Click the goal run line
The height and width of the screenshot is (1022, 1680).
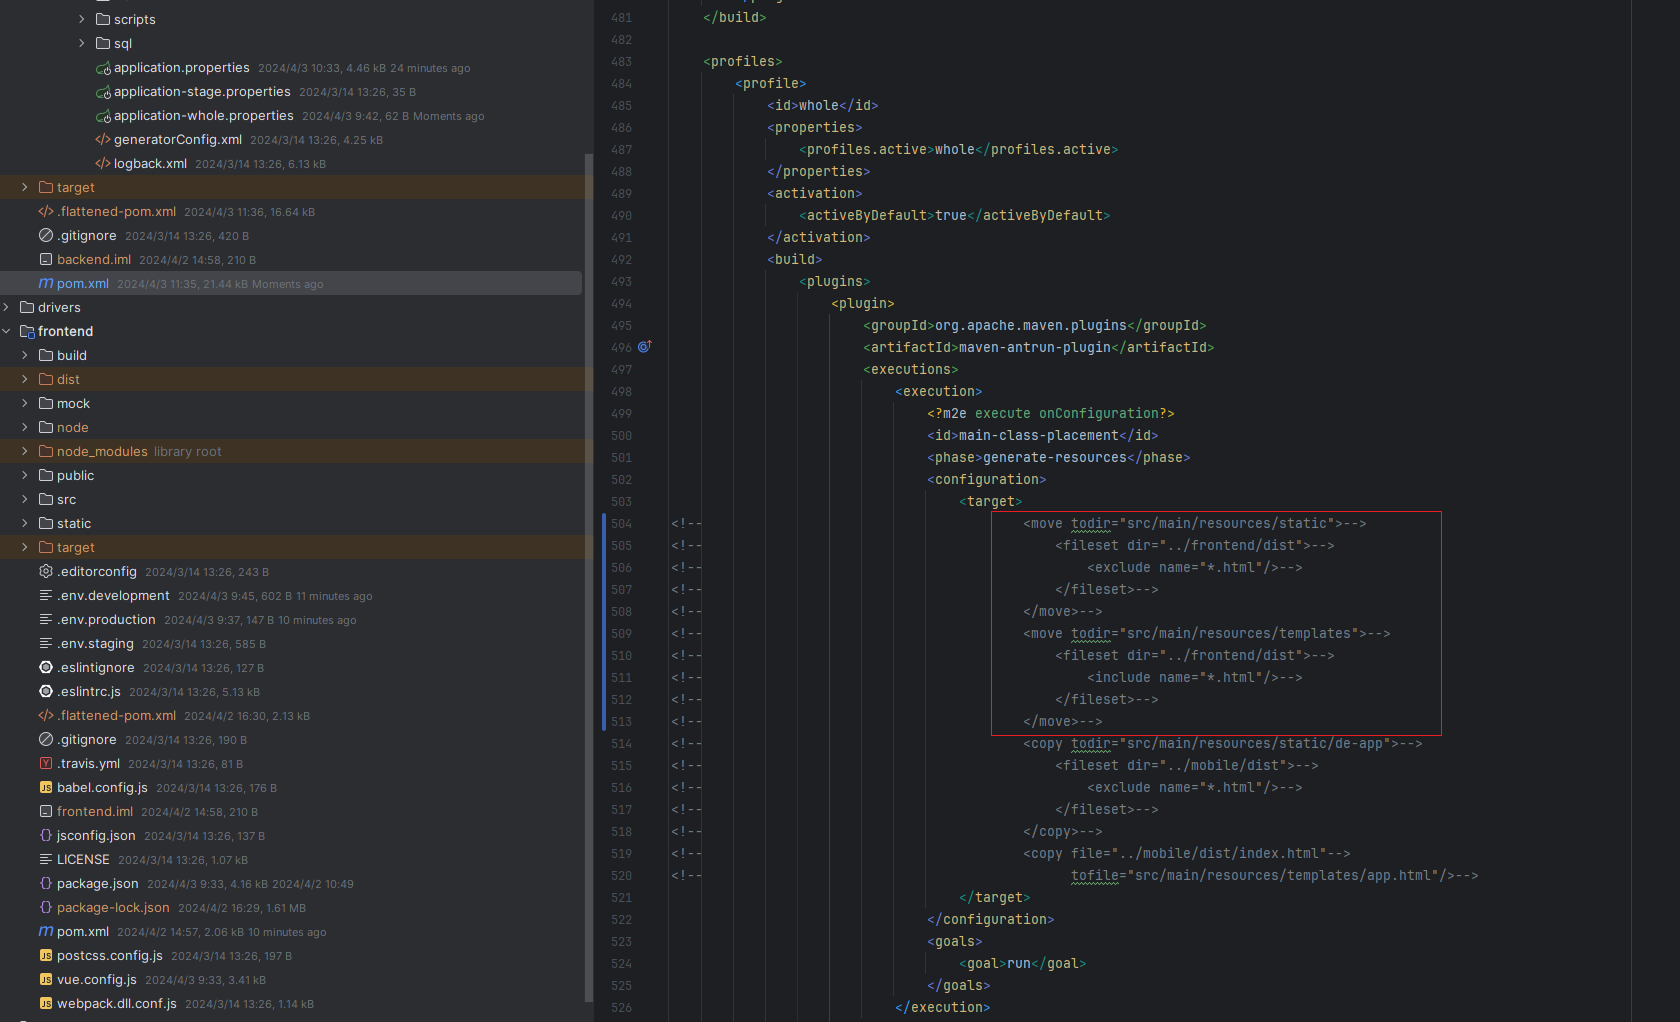(1022, 963)
